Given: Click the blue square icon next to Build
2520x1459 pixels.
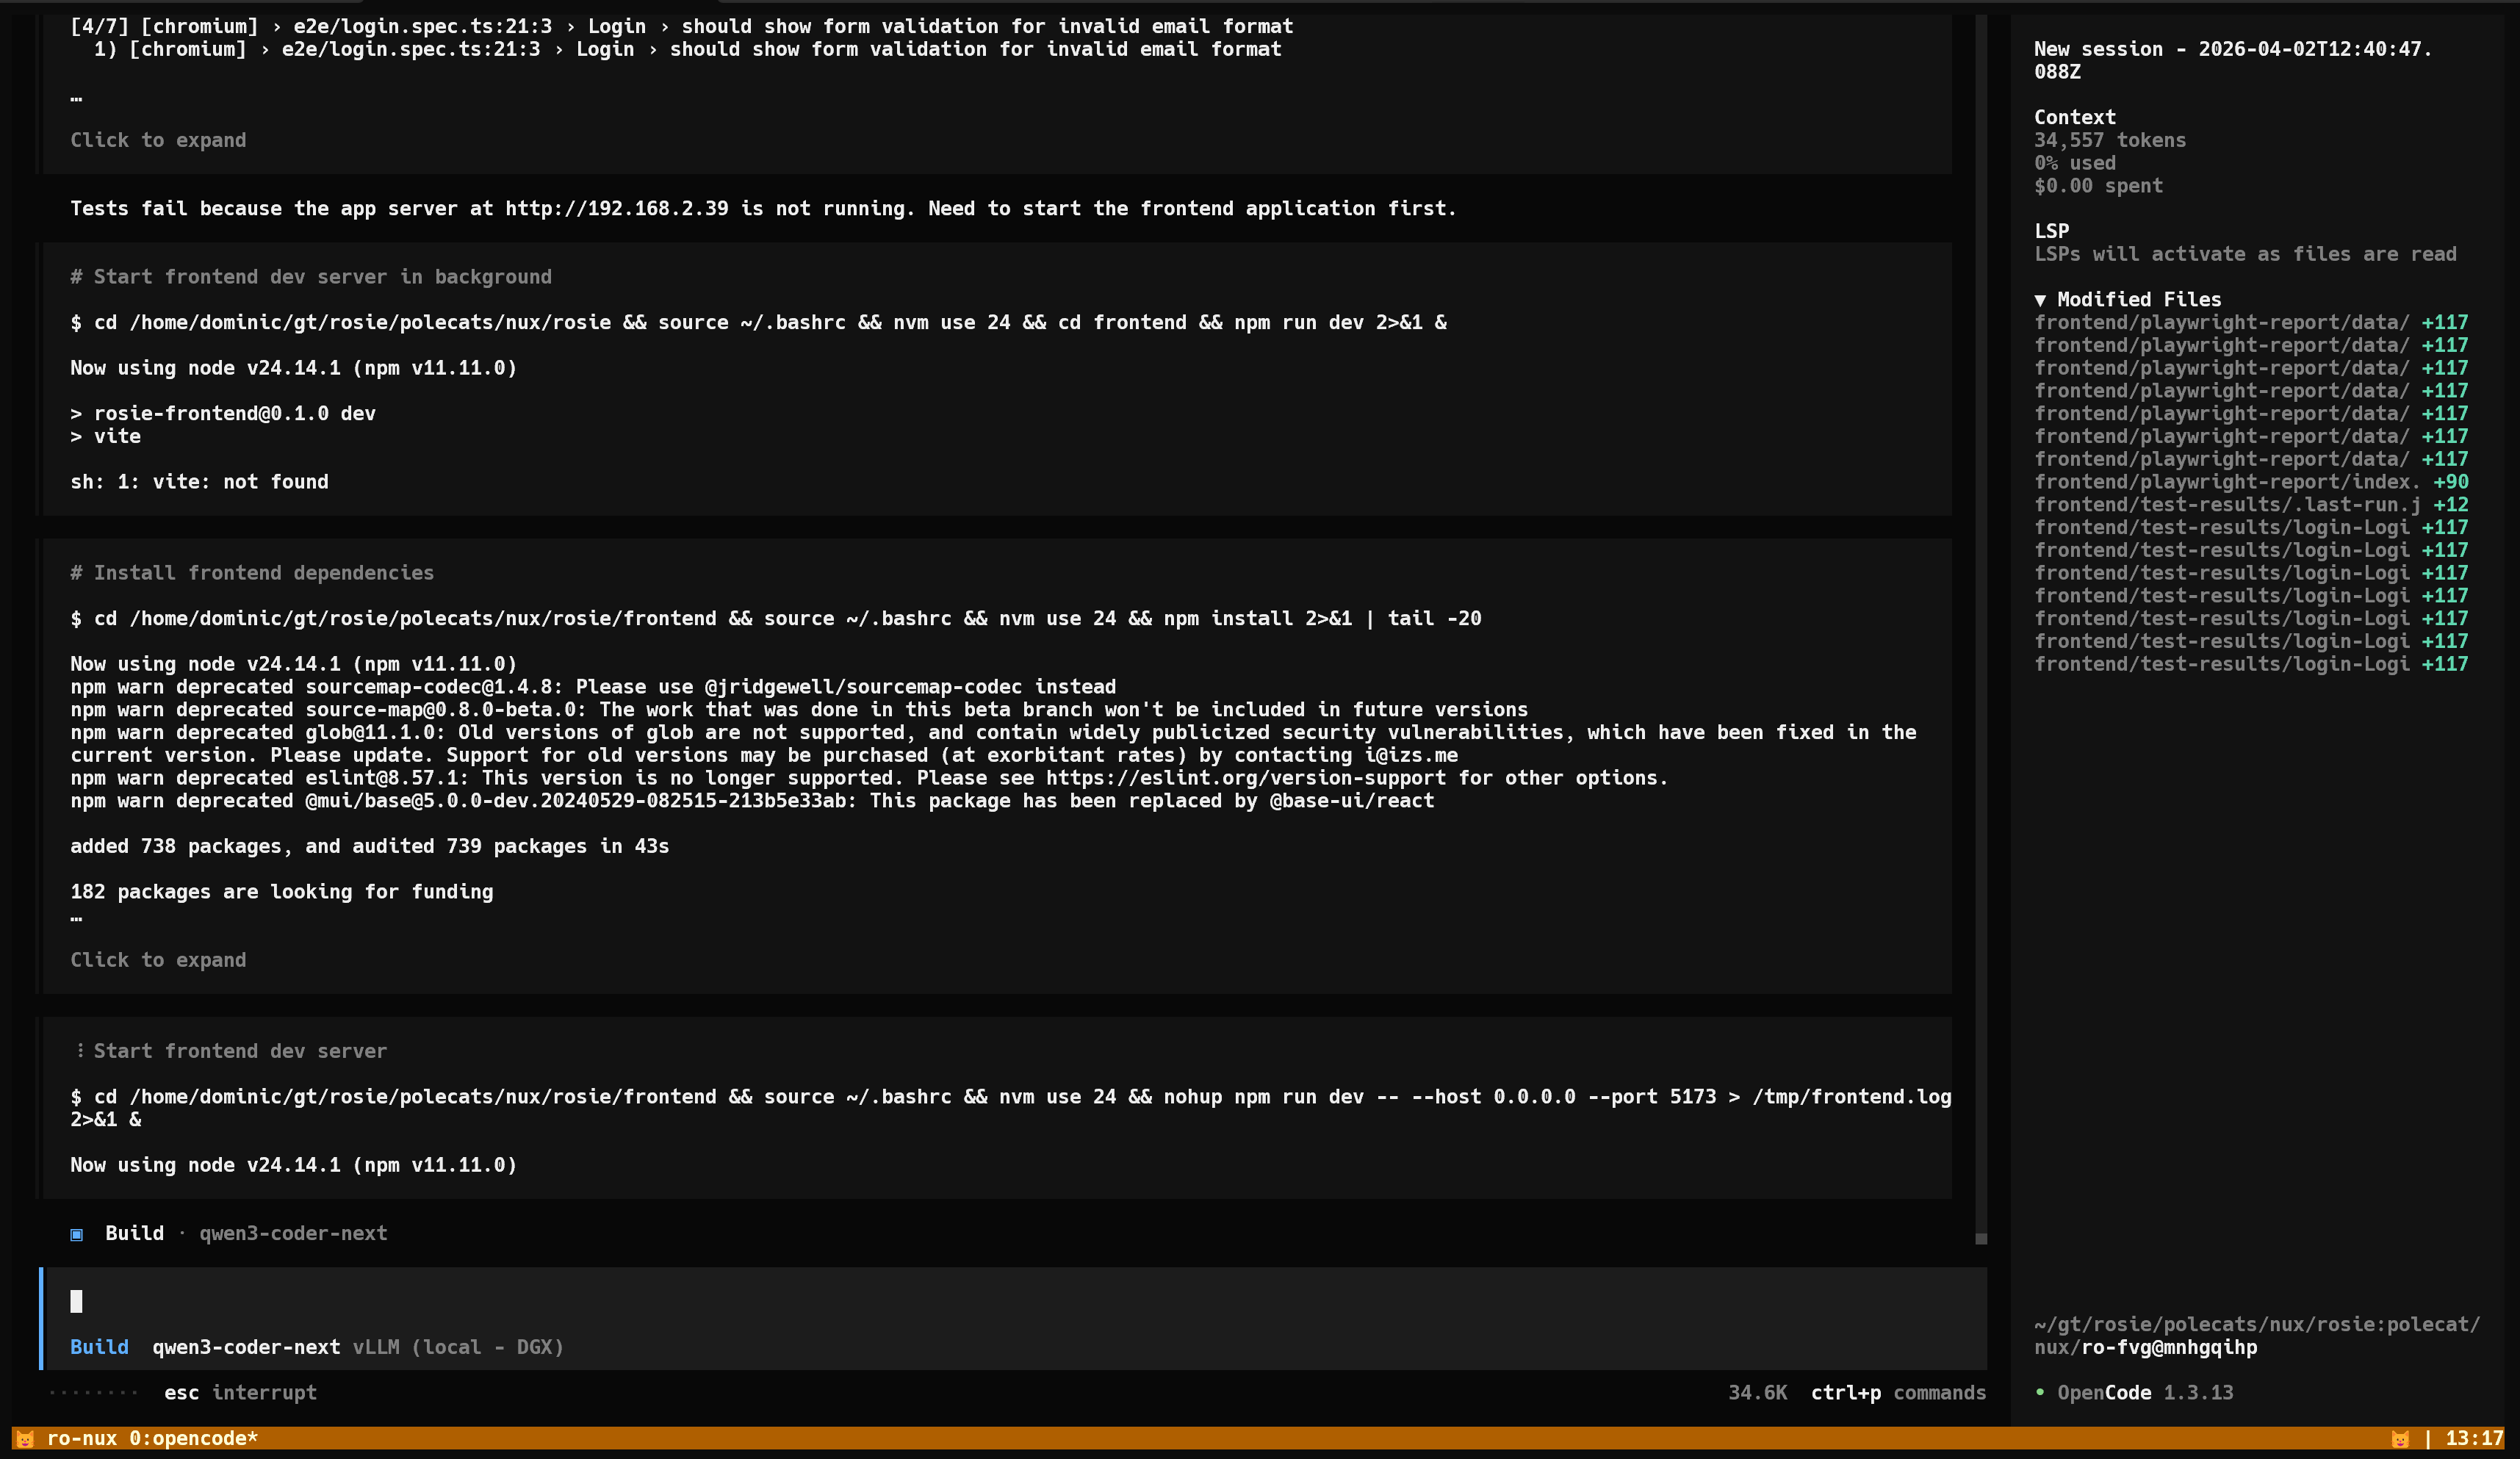Looking at the screenshot, I should tap(77, 1234).
